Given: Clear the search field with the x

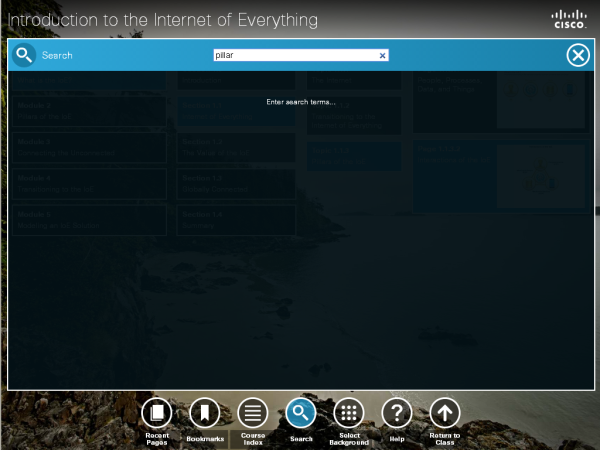Looking at the screenshot, I should (382, 56).
